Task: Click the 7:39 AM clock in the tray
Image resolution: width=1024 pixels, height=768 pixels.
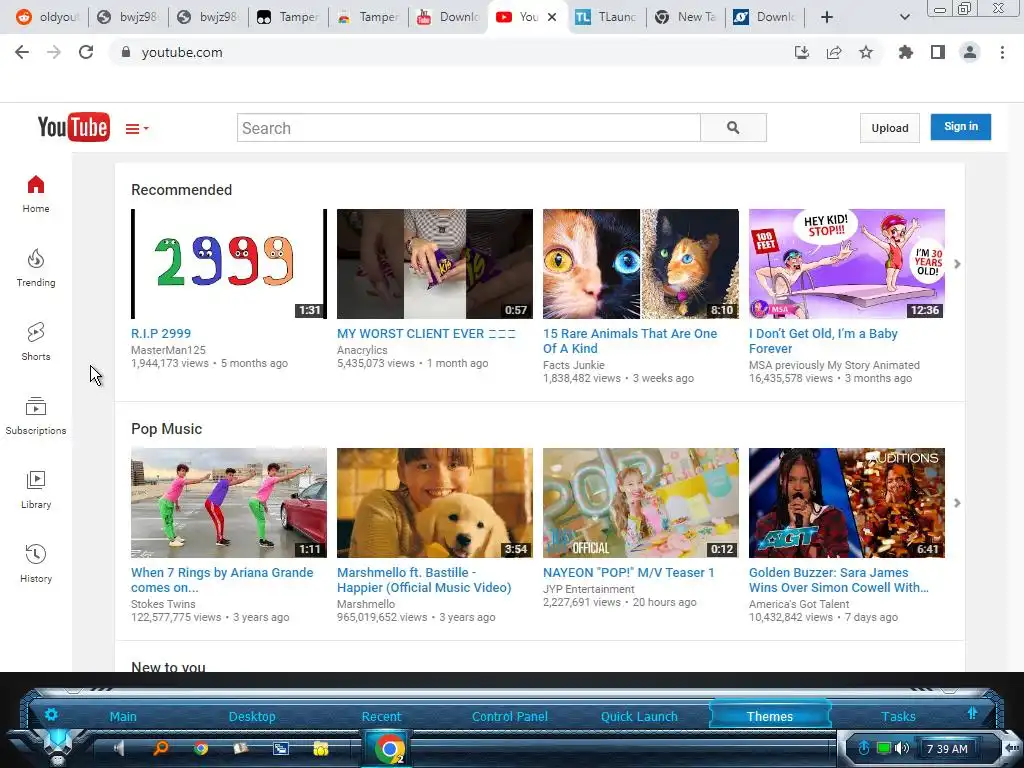Action: click(947, 749)
